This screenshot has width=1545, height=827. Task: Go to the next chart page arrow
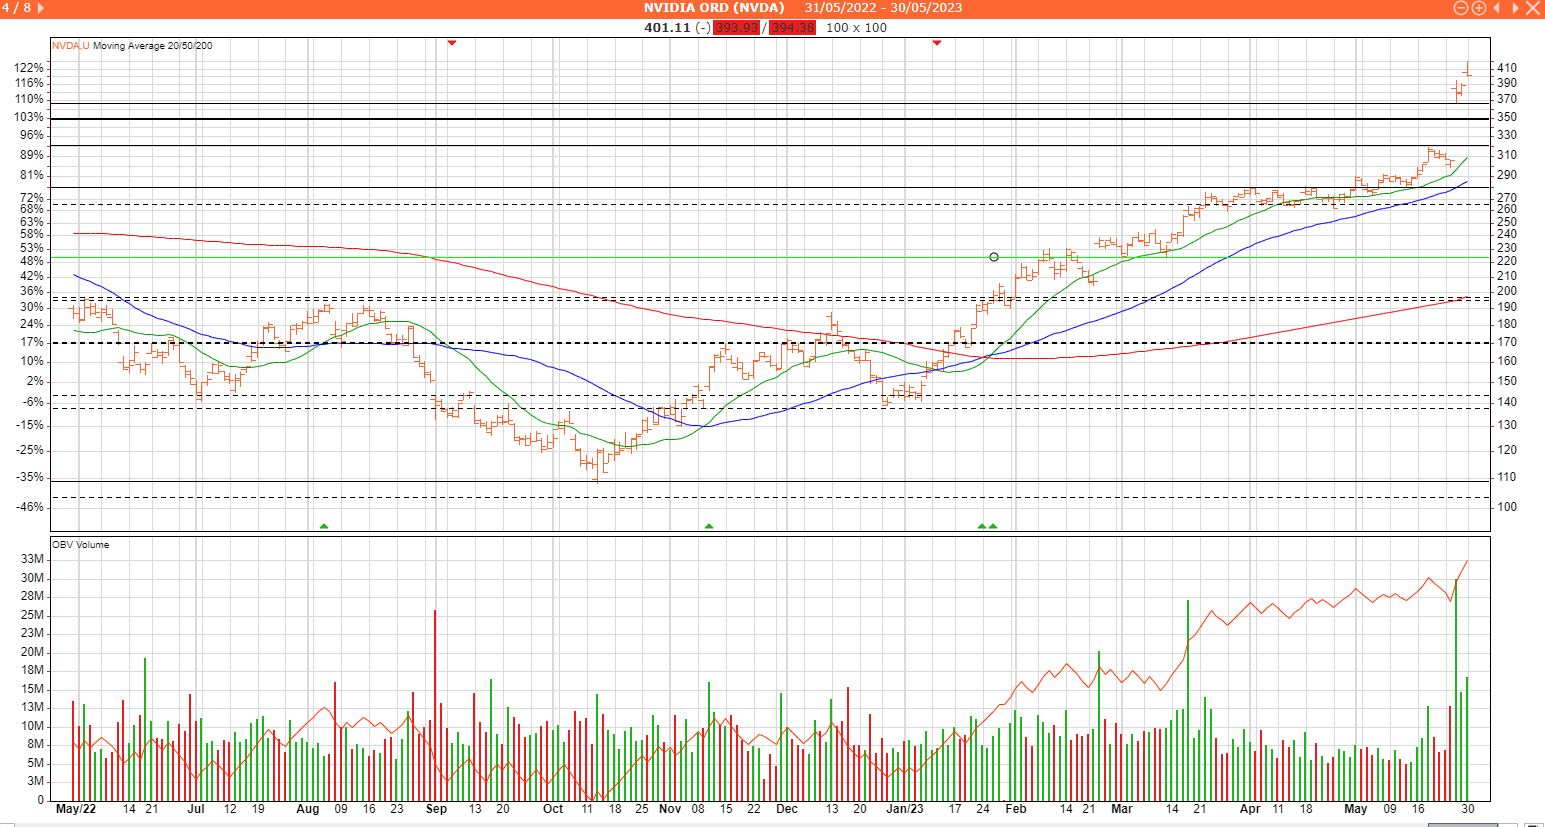click(41, 8)
